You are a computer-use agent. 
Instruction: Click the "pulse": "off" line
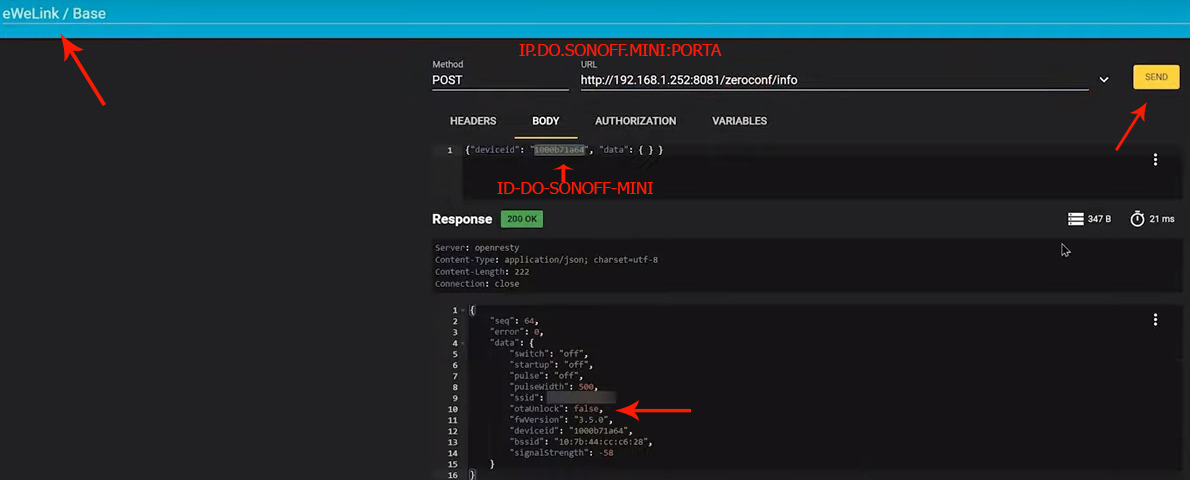[546, 376]
